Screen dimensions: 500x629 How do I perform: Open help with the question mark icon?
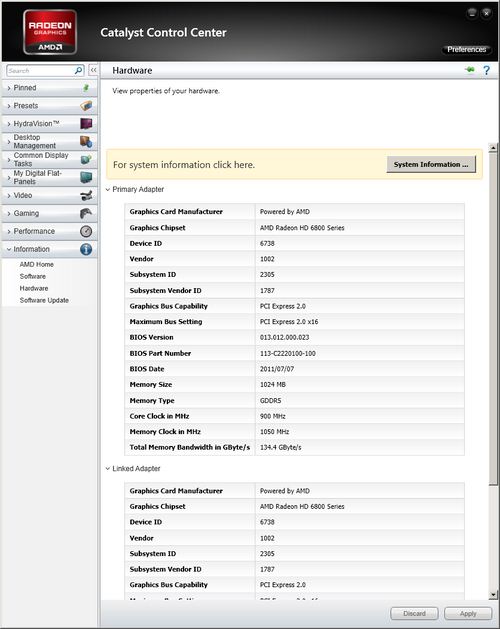[x=486, y=70]
